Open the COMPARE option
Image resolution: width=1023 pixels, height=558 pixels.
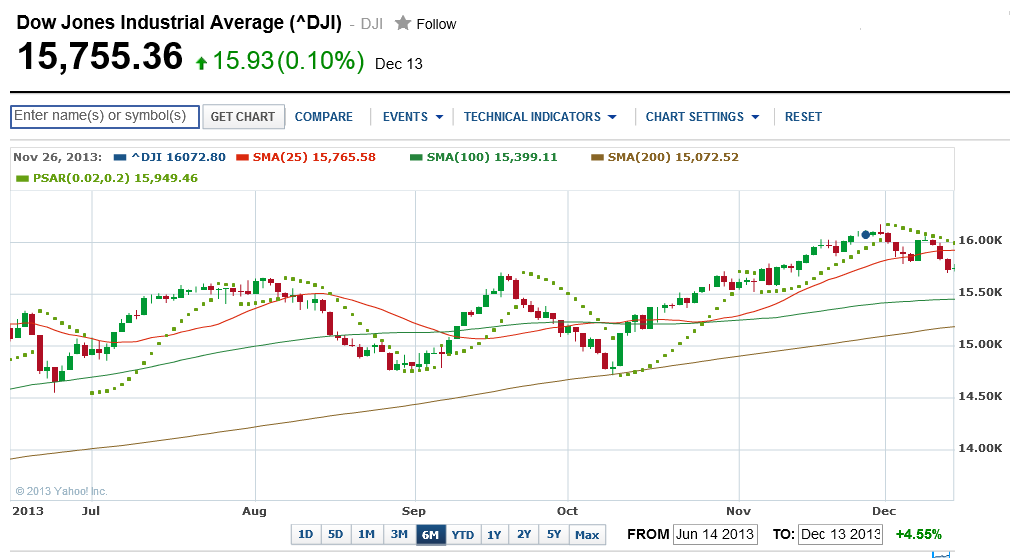coord(324,117)
